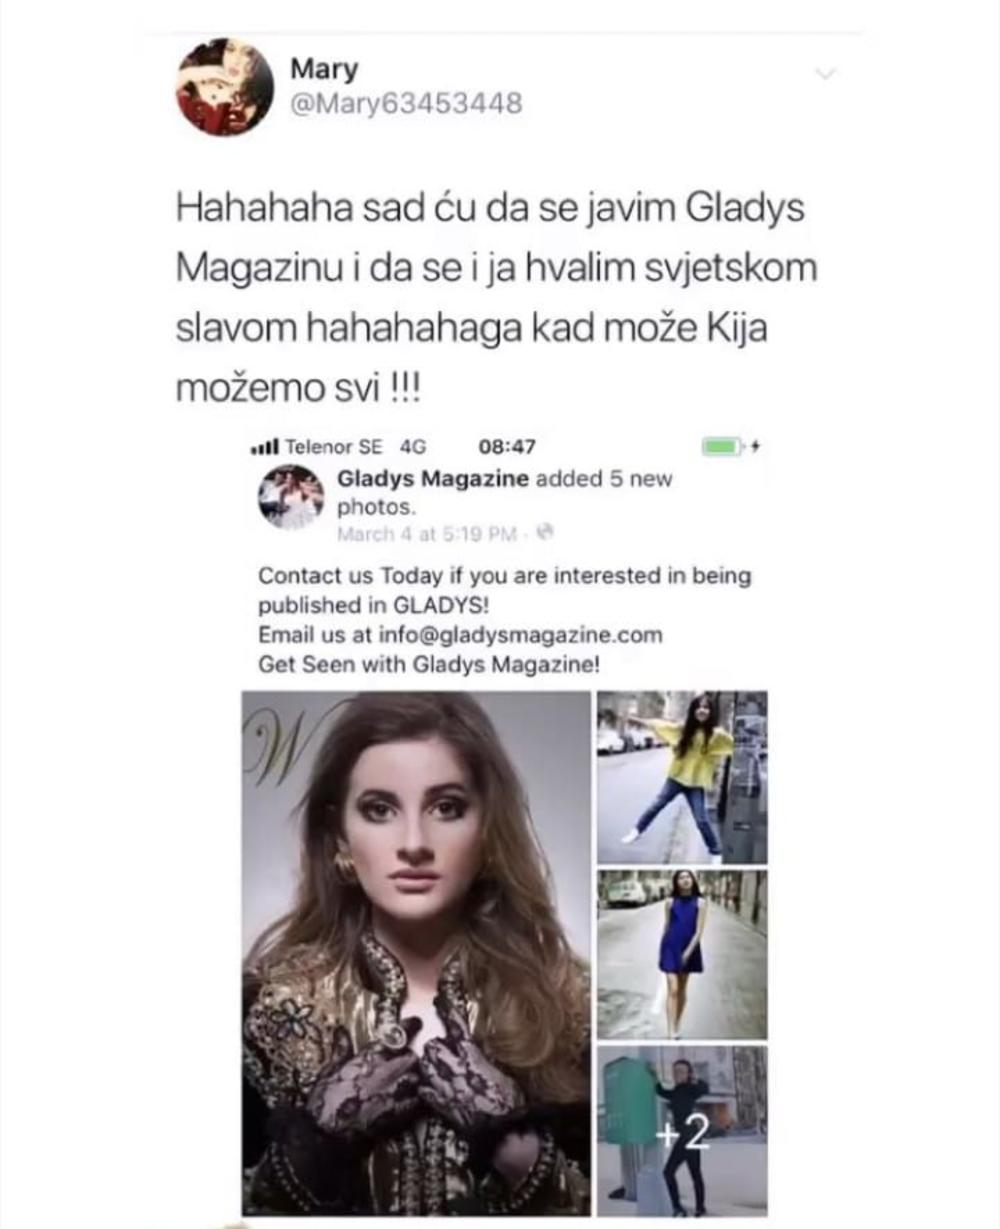The width and height of the screenshot is (1000, 1229).
Task: Open the Gladys Magazine page name
Action: 432,478
